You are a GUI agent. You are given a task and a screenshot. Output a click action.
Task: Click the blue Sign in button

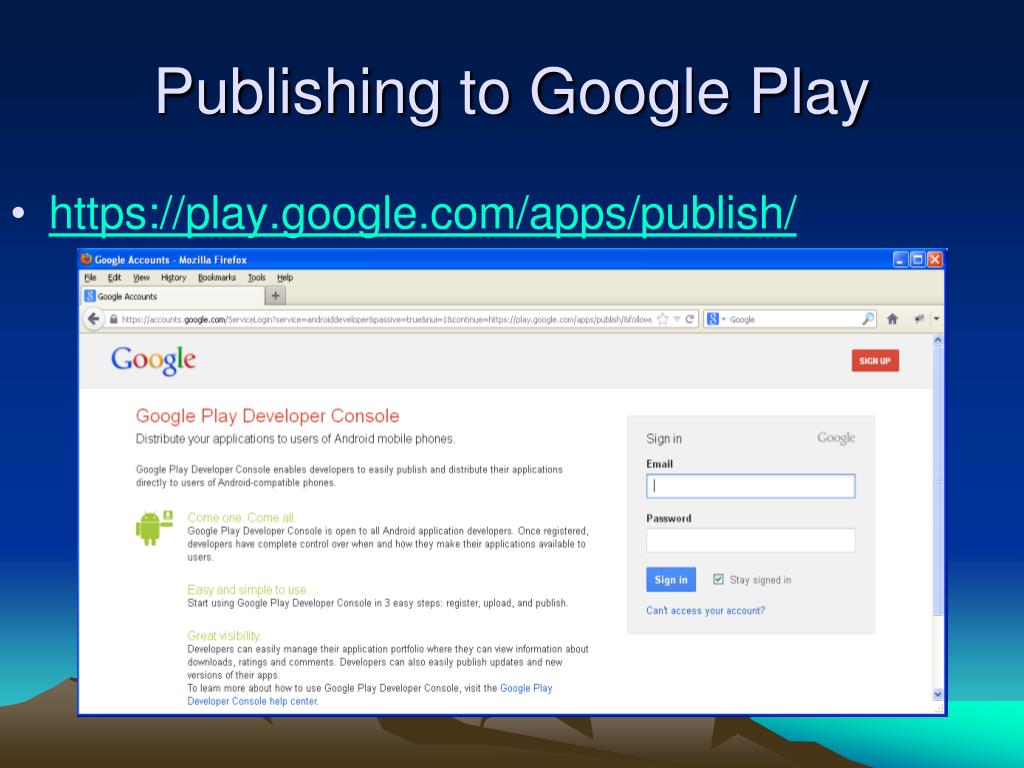click(x=671, y=580)
